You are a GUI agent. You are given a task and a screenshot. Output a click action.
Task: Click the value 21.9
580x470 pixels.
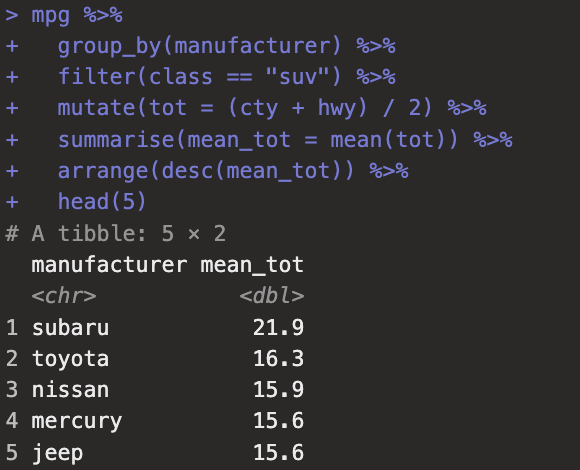coord(279,328)
